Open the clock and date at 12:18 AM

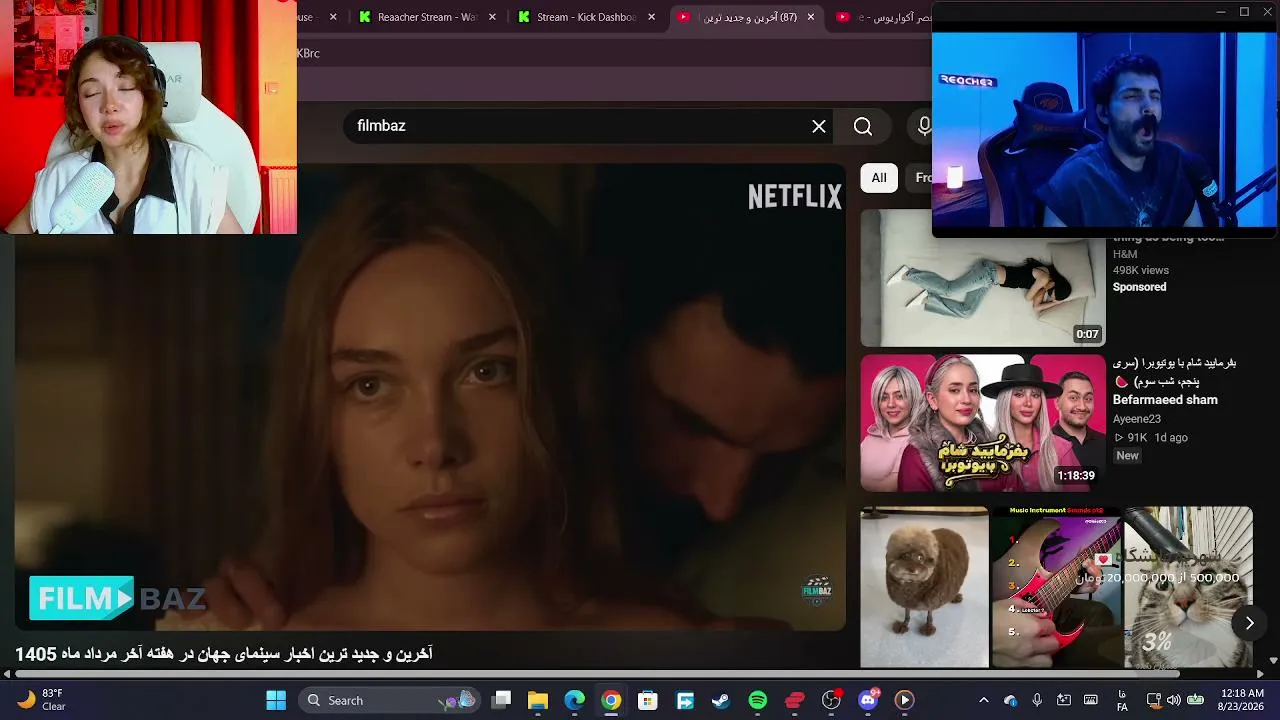coord(1242,700)
